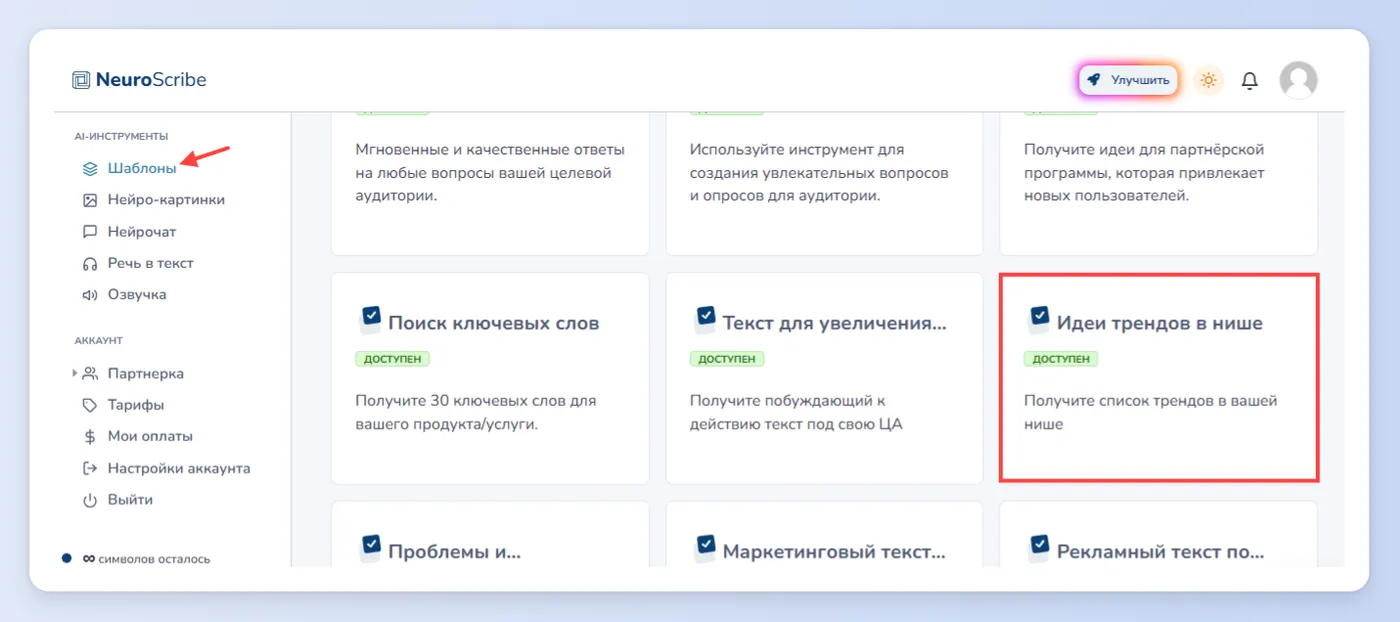Expand the Партнерка submenu arrow
This screenshot has width=1400, height=622.
(75, 373)
